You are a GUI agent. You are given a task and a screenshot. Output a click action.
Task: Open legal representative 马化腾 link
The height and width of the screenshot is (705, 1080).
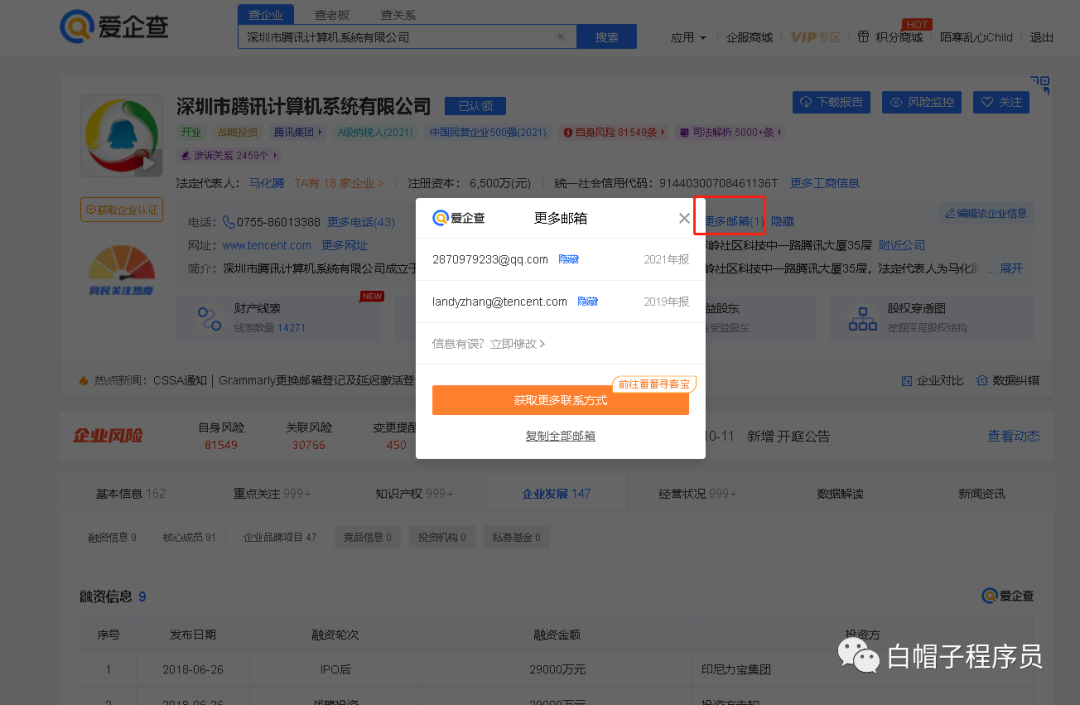pos(267,183)
